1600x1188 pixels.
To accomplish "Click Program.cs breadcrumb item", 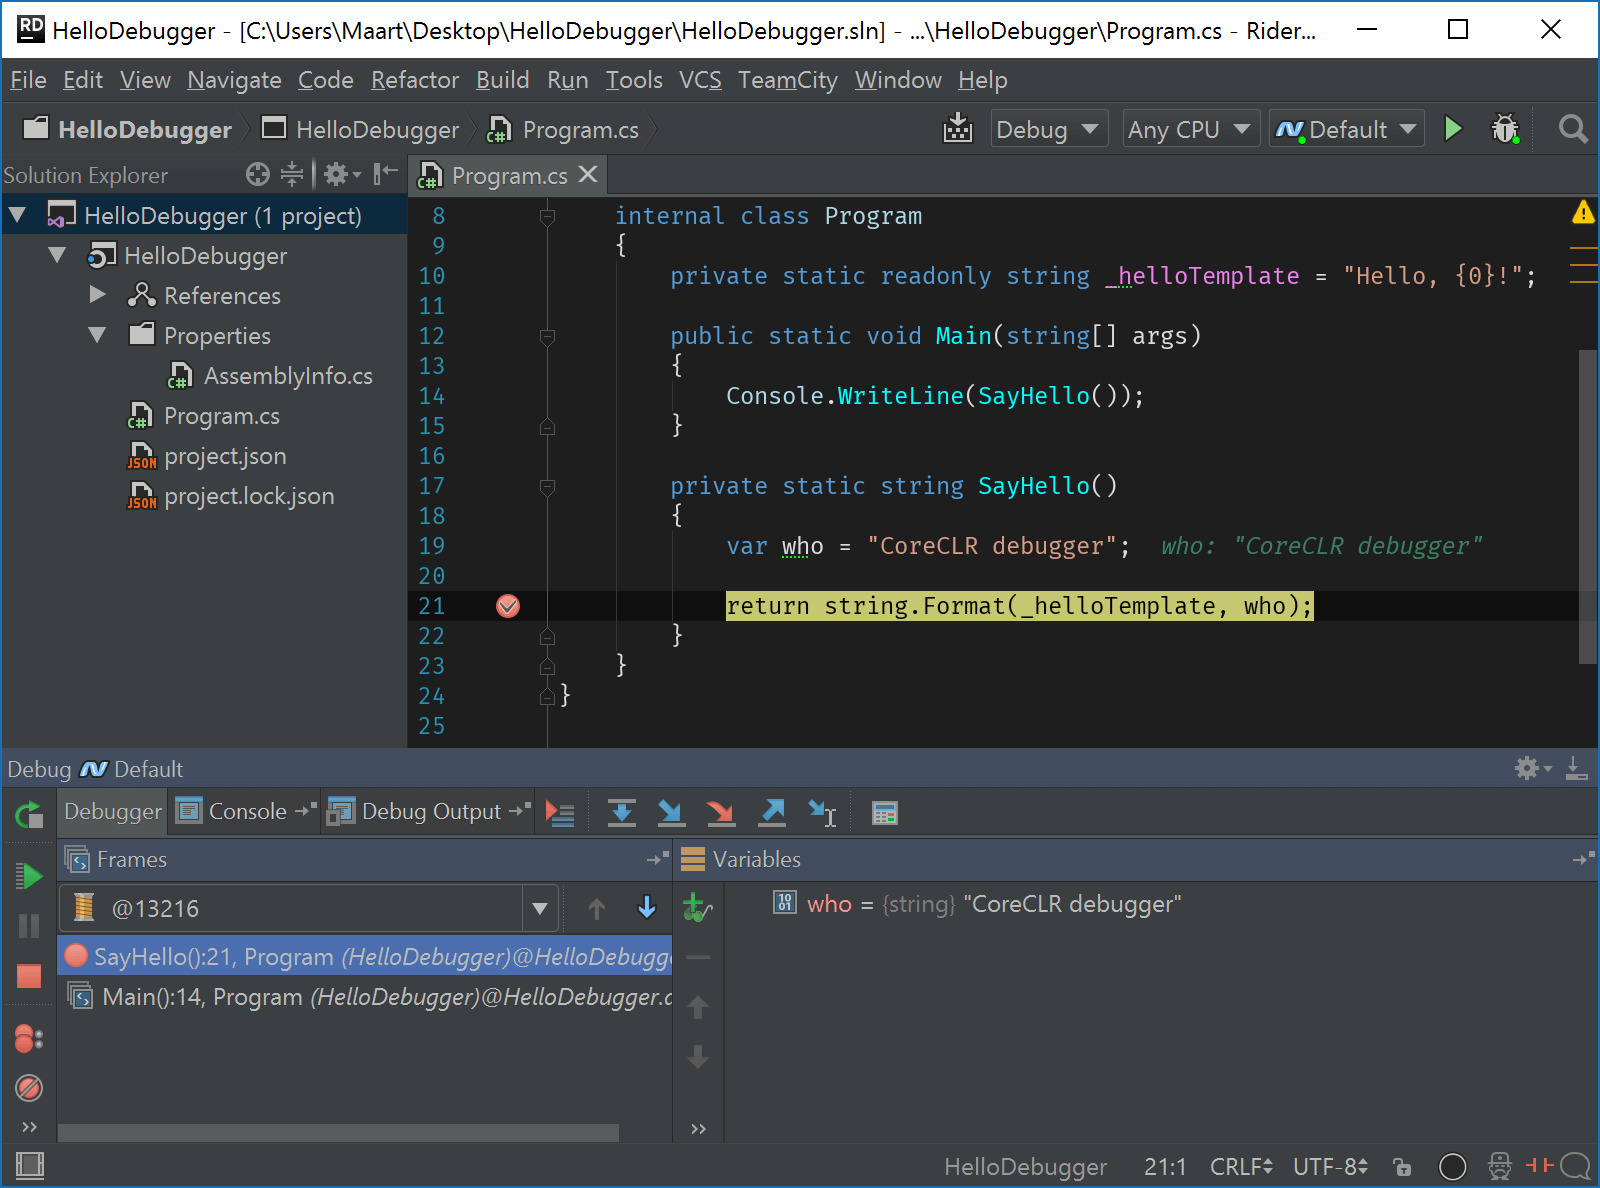I will (563, 129).
